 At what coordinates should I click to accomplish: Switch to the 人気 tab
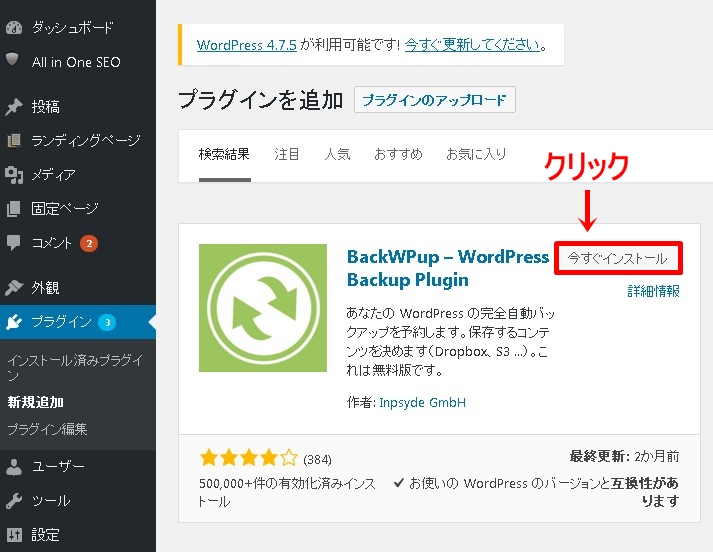click(x=337, y=154)
